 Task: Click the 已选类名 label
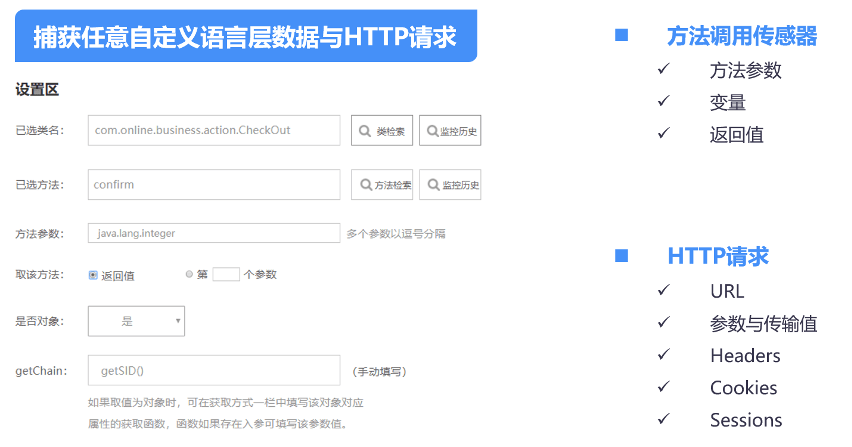(40, 130)
